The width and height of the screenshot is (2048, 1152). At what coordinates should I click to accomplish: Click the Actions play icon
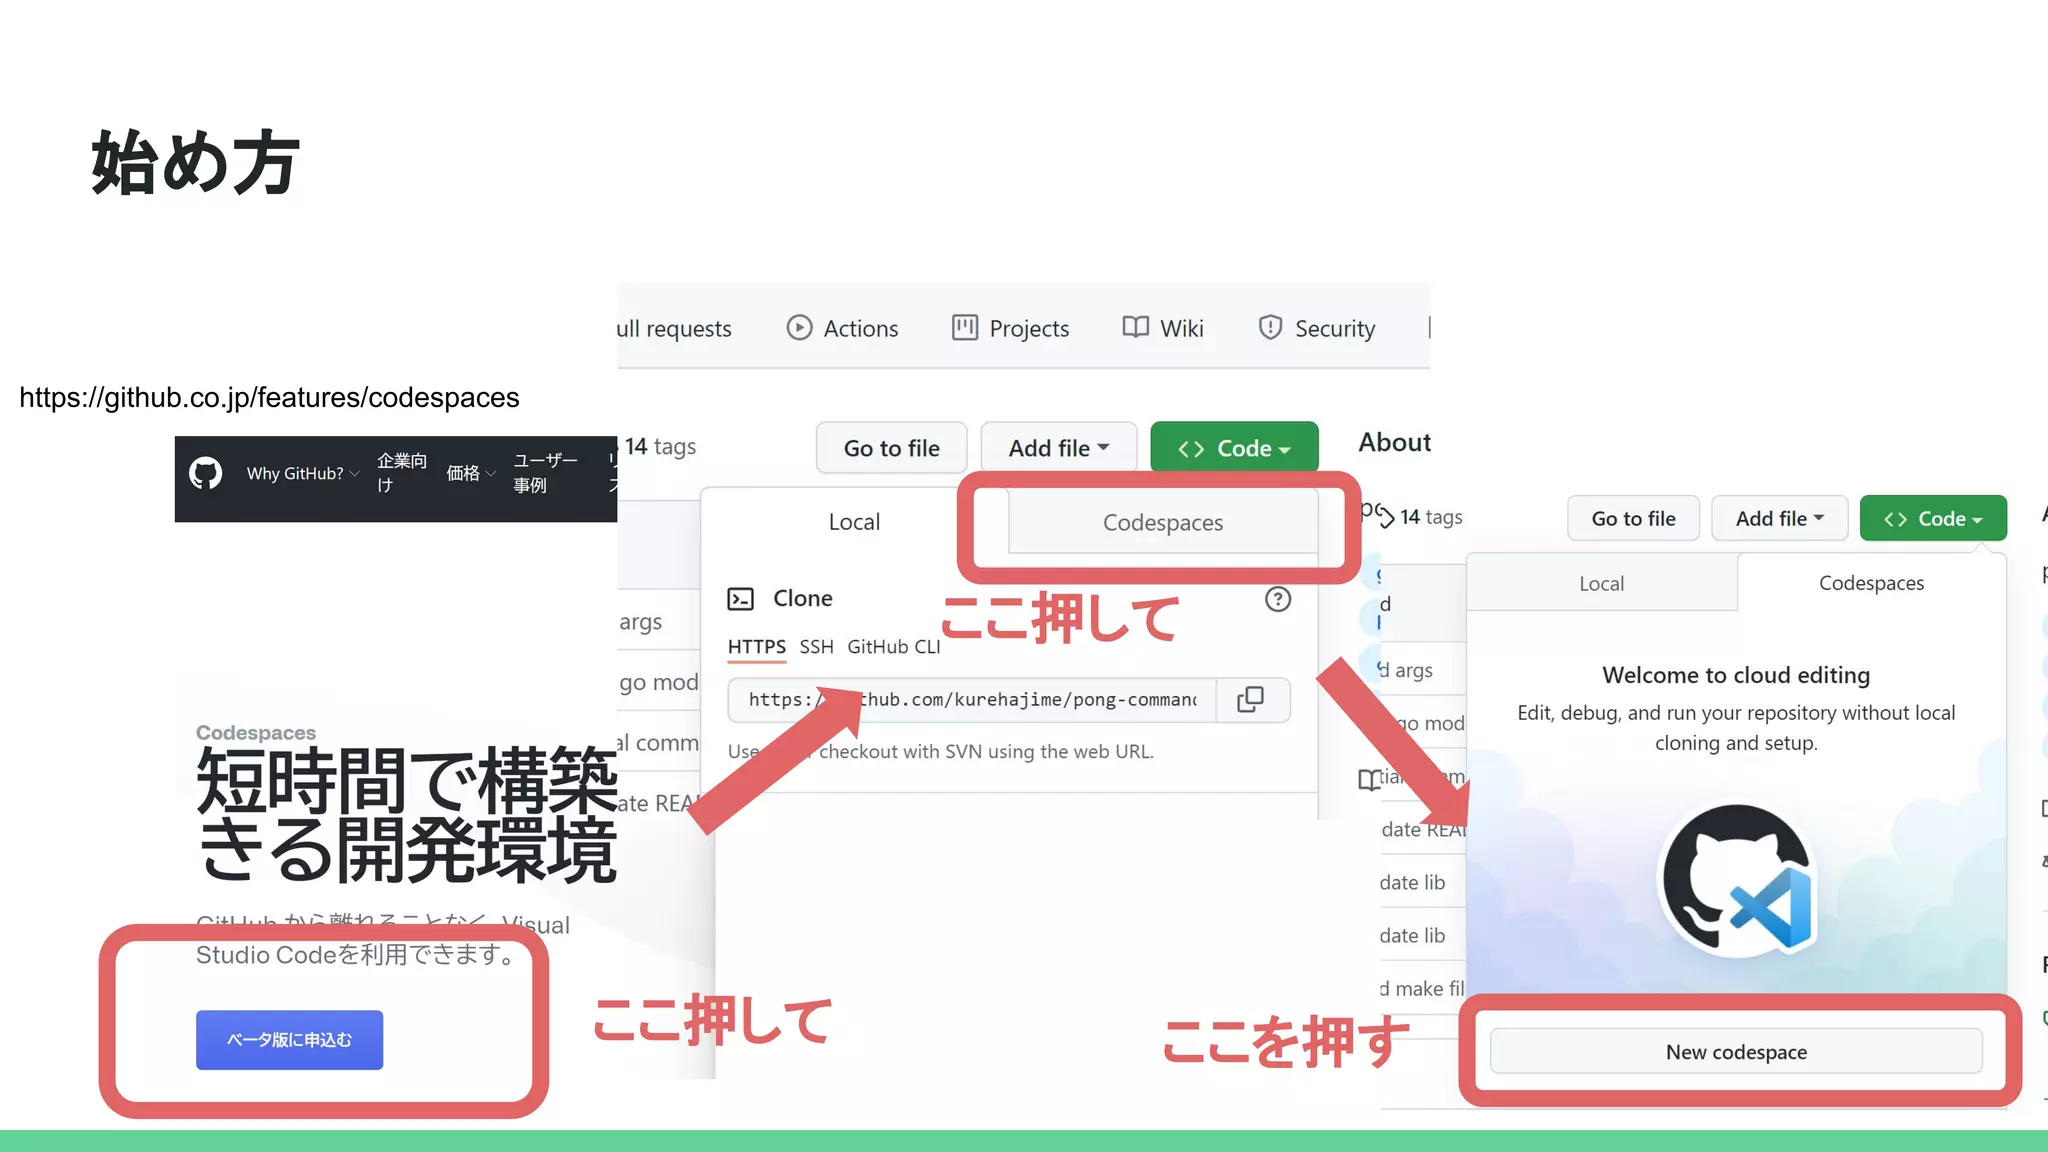tap(799, 328)
